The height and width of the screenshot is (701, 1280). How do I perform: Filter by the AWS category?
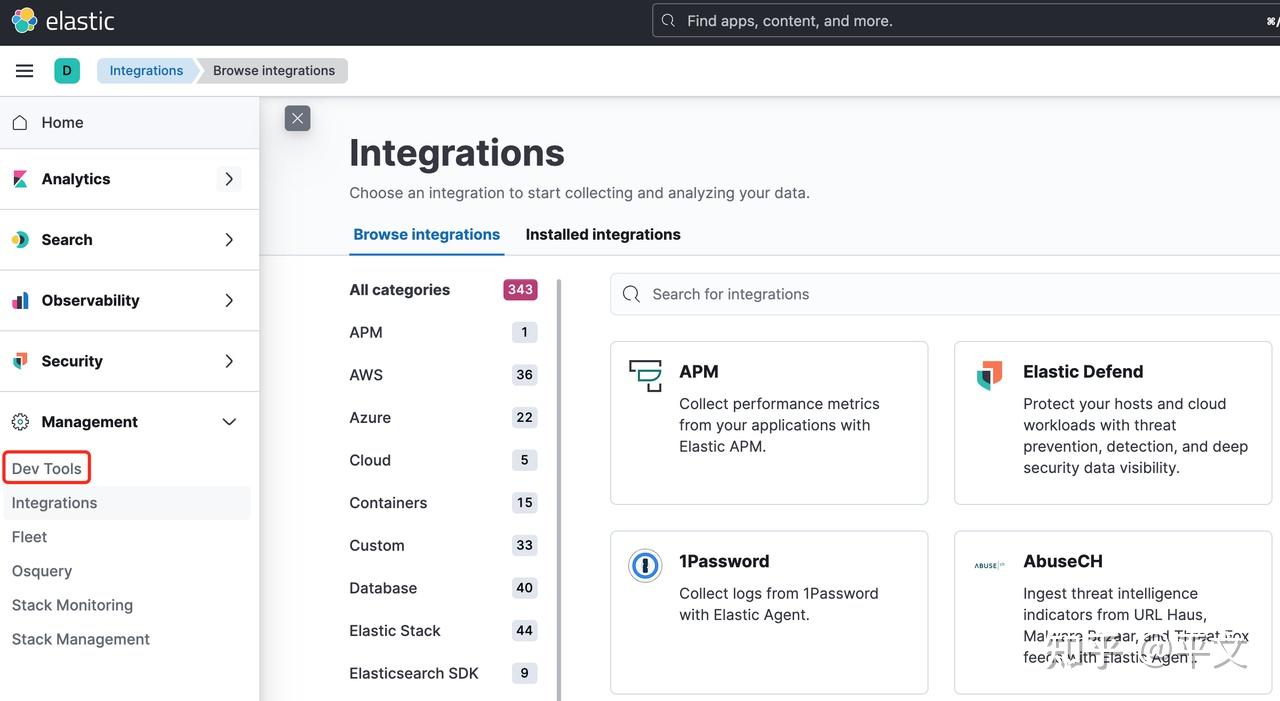[366, 375]
